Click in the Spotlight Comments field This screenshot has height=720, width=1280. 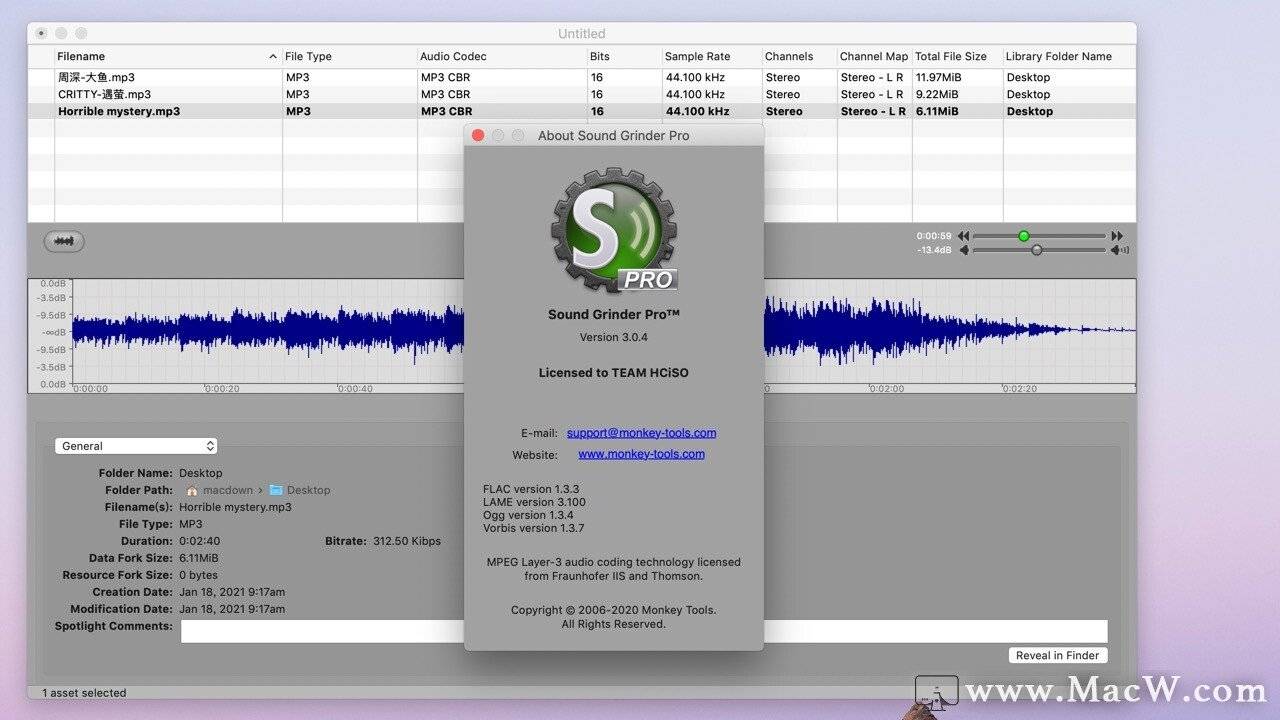pos(644,631)
